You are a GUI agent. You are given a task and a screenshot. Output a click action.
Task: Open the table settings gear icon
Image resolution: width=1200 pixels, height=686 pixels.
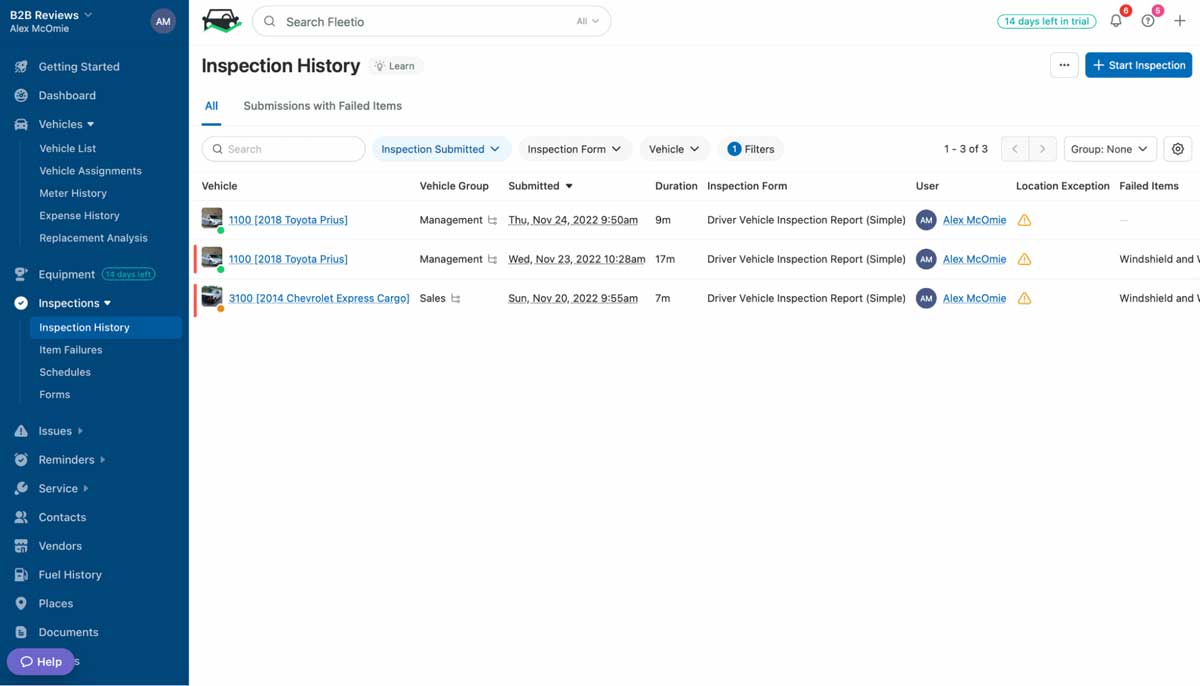click(1177, 148)
